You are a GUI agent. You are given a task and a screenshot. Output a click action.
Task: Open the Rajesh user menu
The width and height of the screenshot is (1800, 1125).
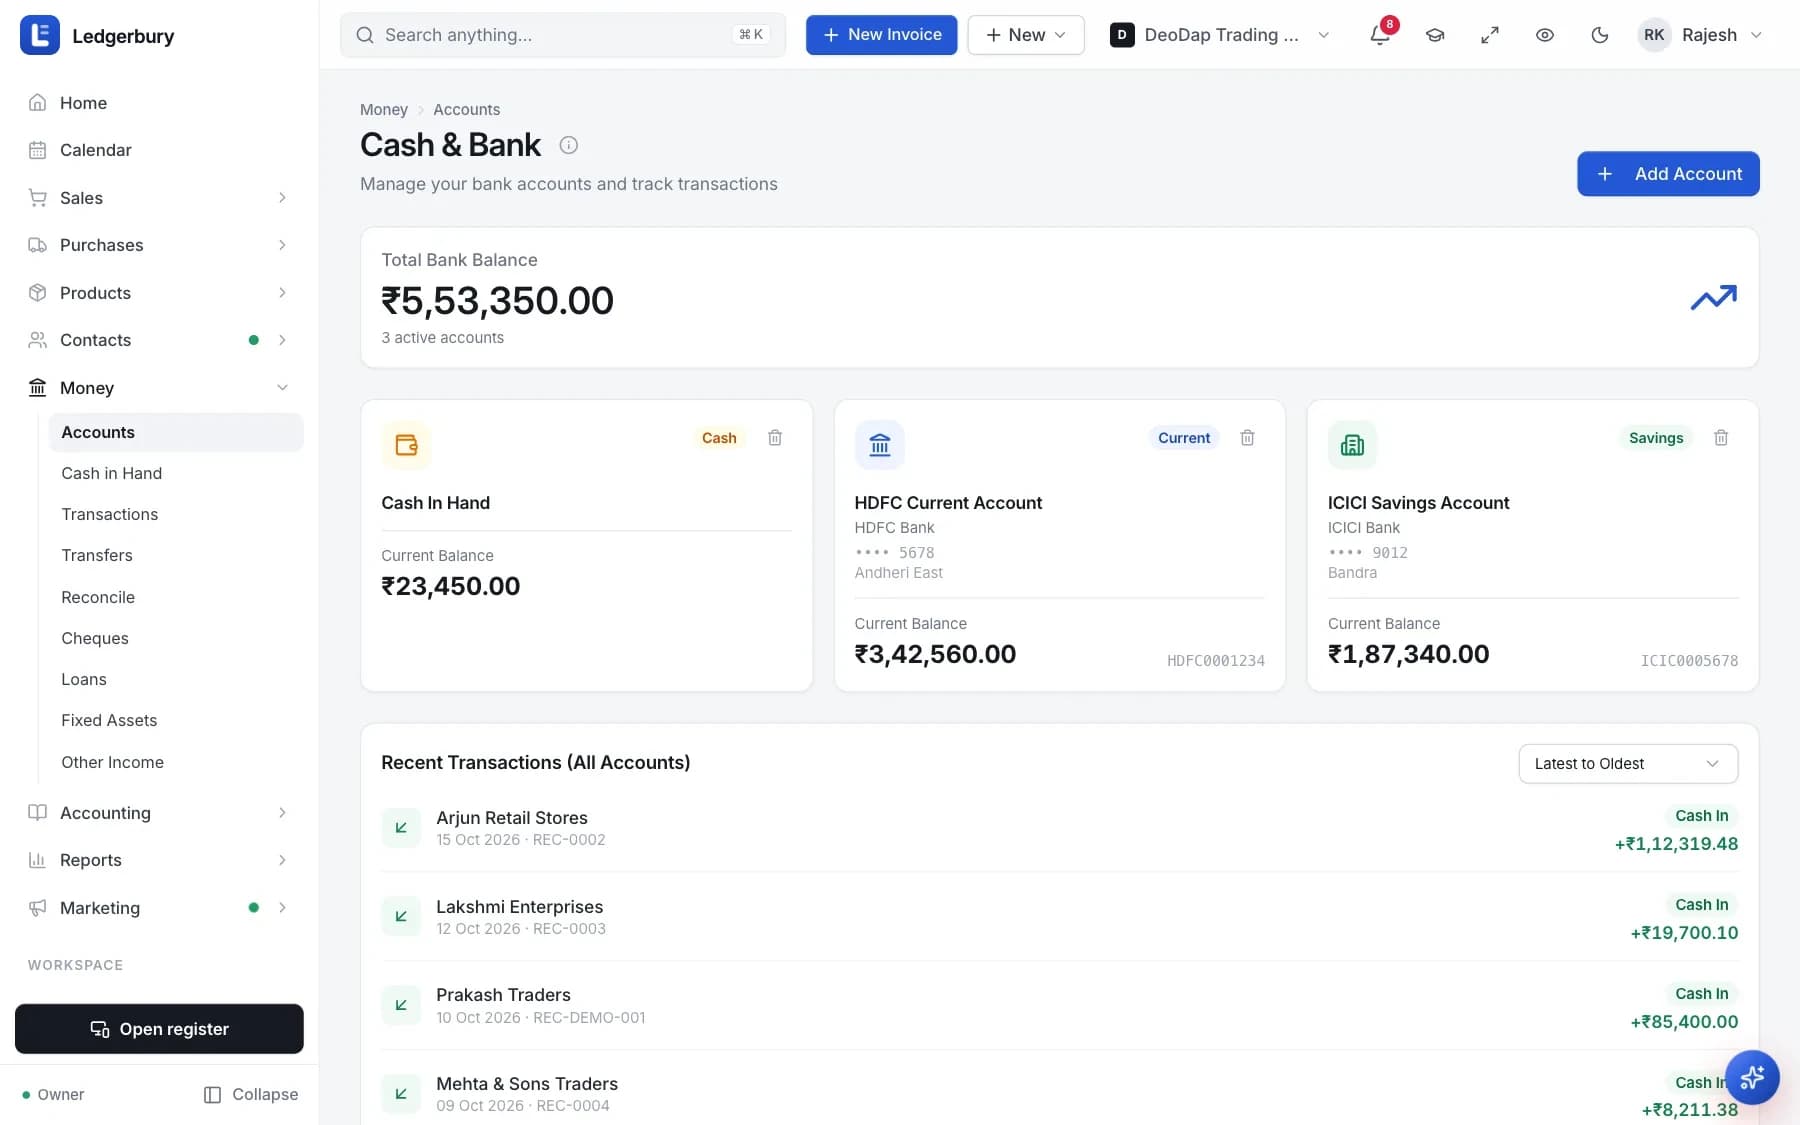[1700, 35]
